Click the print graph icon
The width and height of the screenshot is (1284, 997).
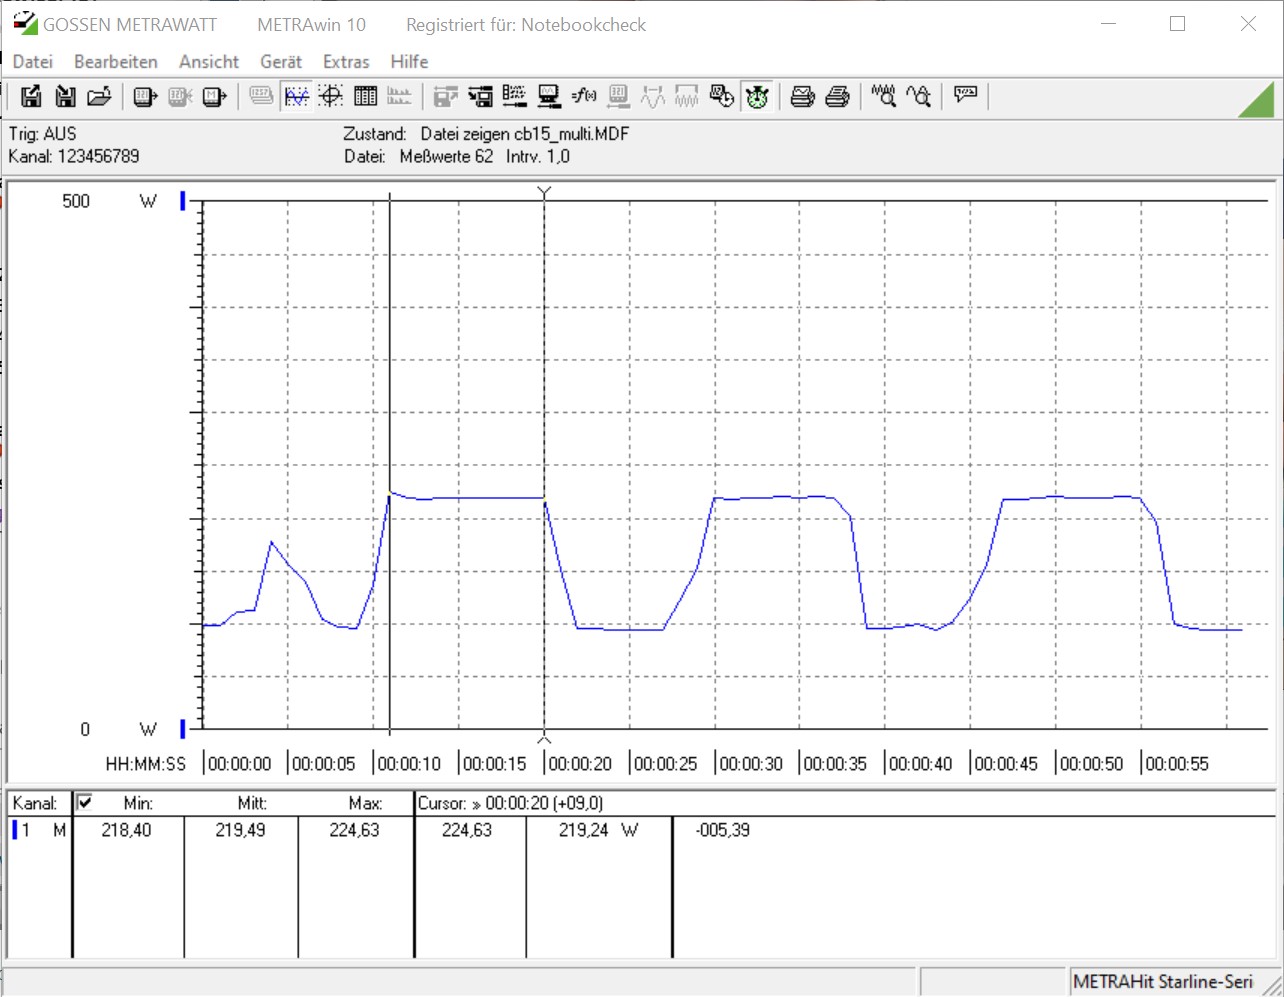[802, 96]
